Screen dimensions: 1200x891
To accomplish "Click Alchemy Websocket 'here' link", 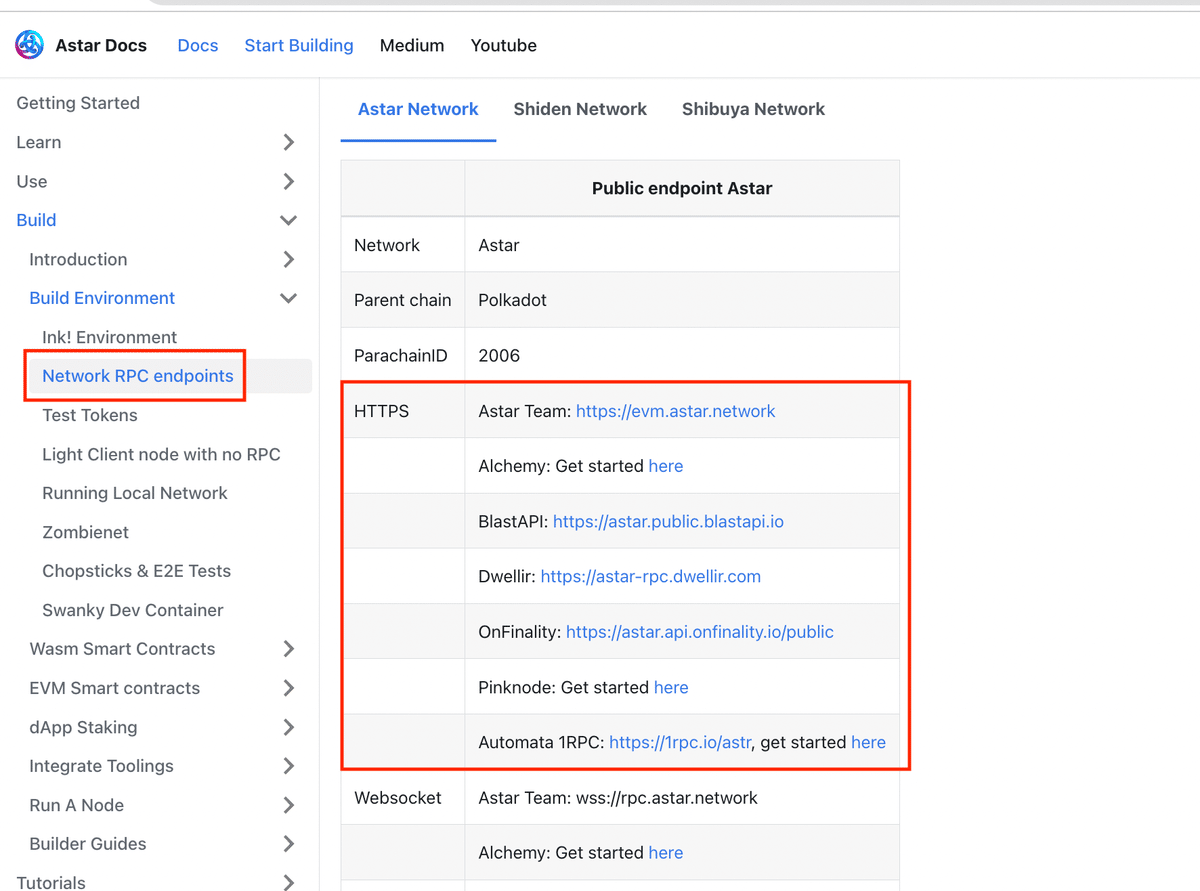I will [666, 853].
